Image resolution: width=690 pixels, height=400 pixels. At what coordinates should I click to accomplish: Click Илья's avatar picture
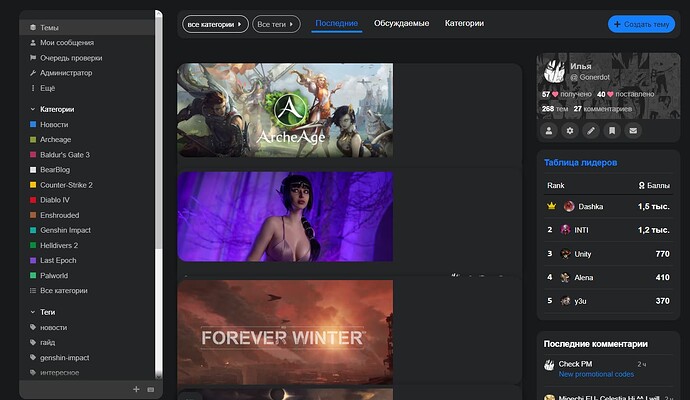click(553, 71)
